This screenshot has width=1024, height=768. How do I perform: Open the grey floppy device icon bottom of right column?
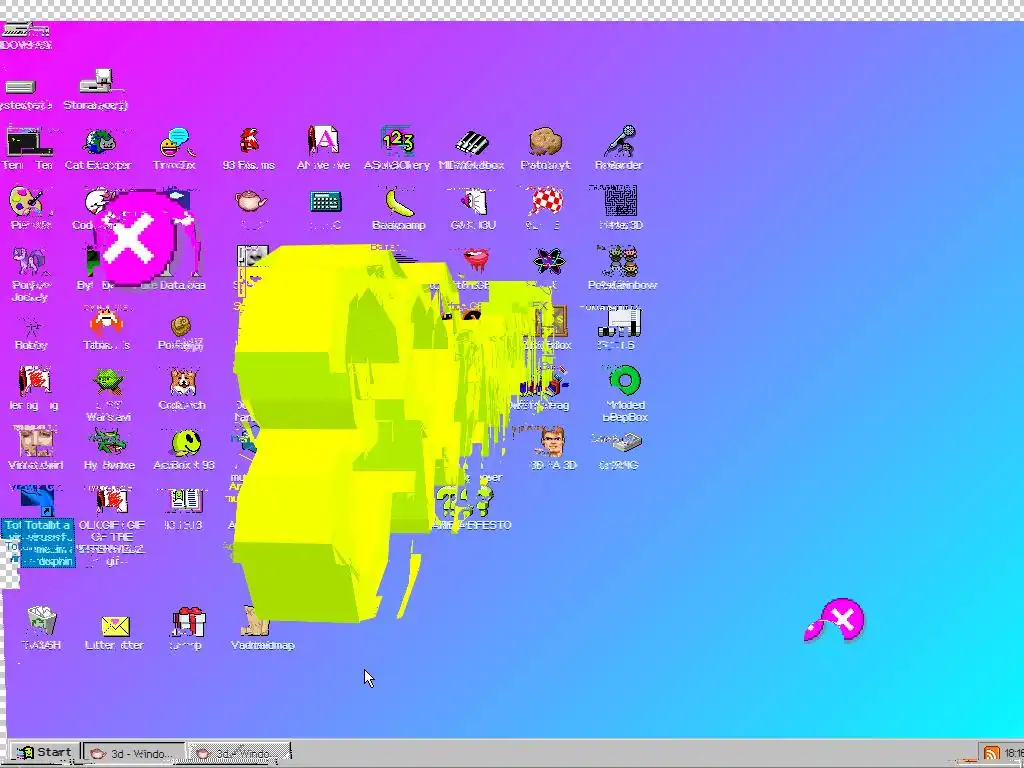click(625, 443)
